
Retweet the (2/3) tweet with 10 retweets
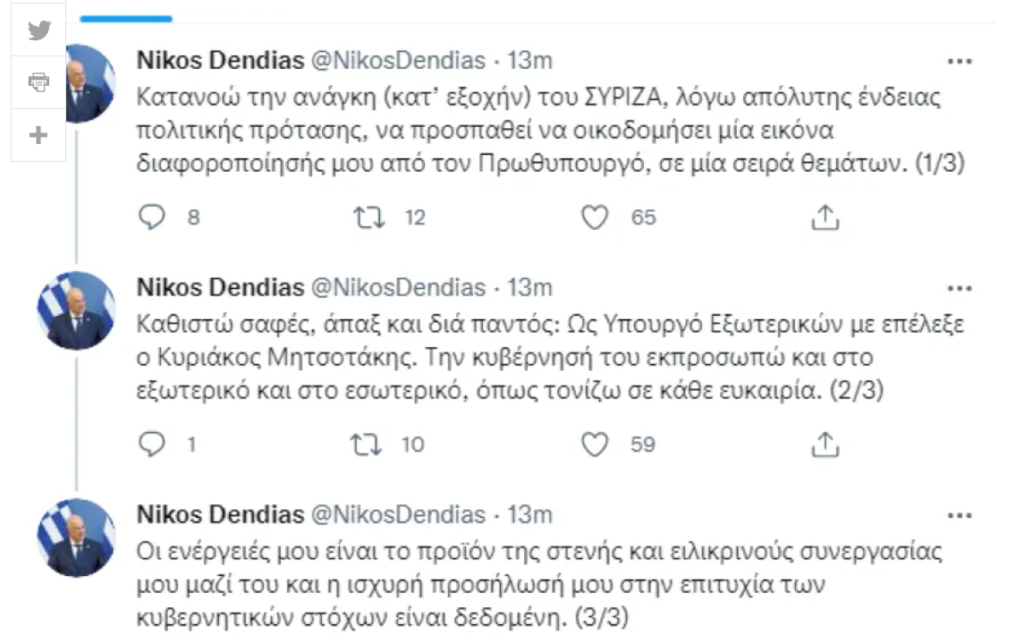click(370, 443)
